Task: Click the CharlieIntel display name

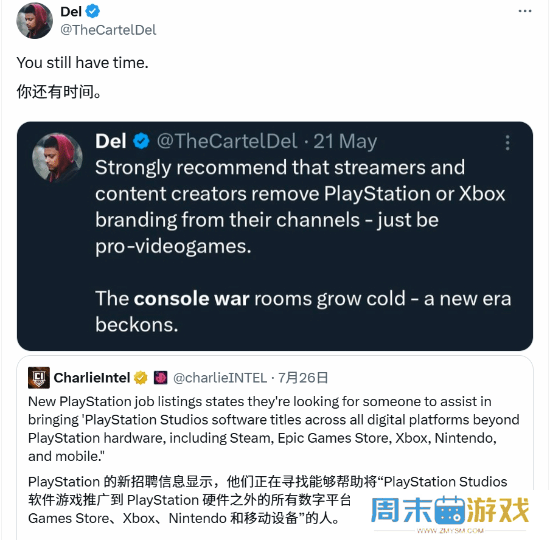Action: [x=92, y=378]
